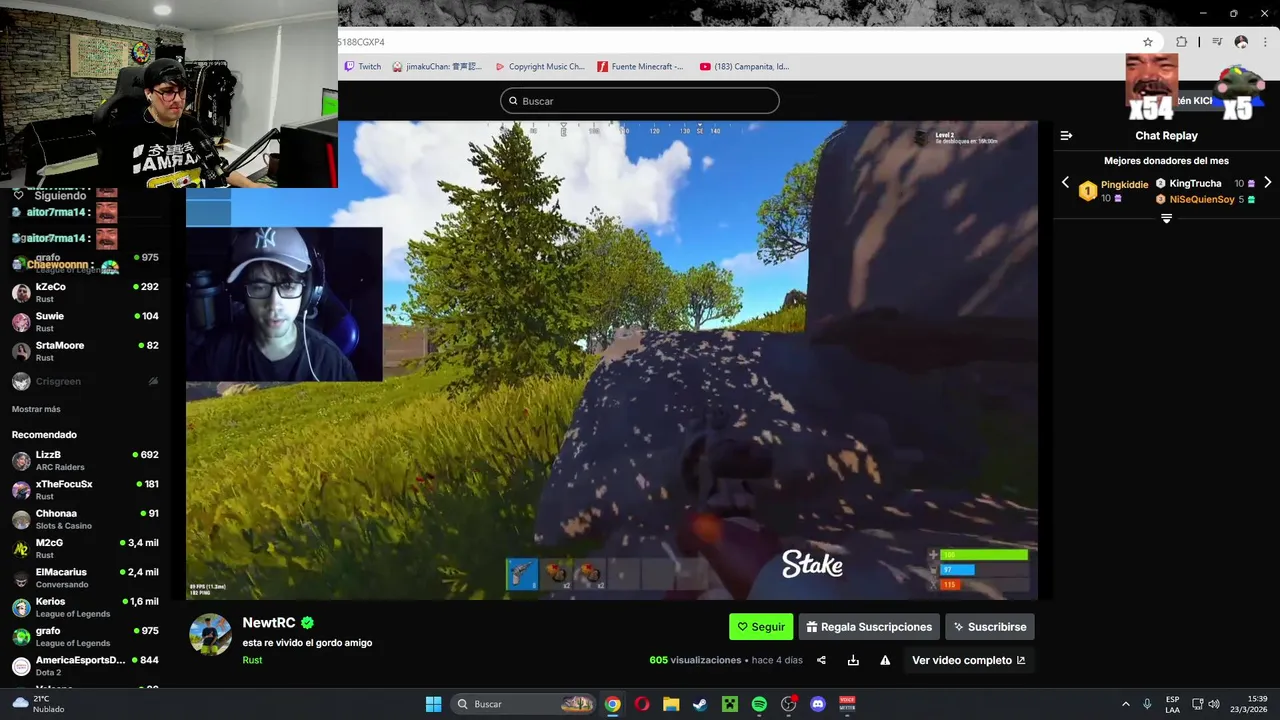Open the NewtRC profile avatar
Image resolution: width=1280 pixels, height=720 pixels.
210,634
